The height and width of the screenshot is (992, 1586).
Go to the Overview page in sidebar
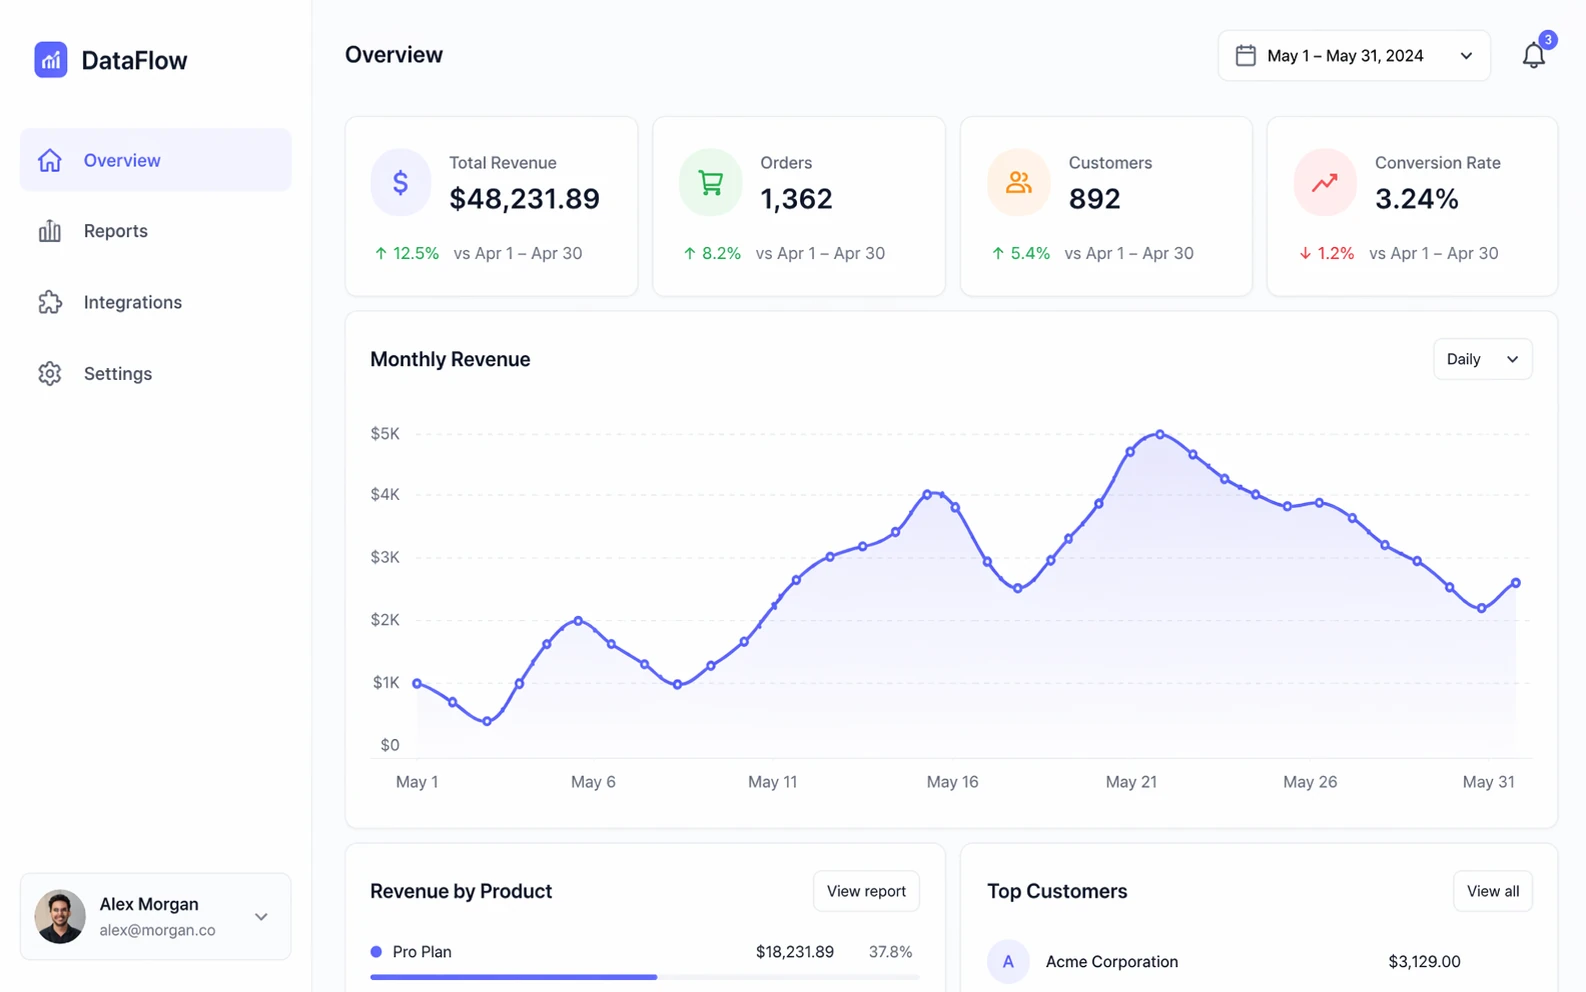coord(155,160)
